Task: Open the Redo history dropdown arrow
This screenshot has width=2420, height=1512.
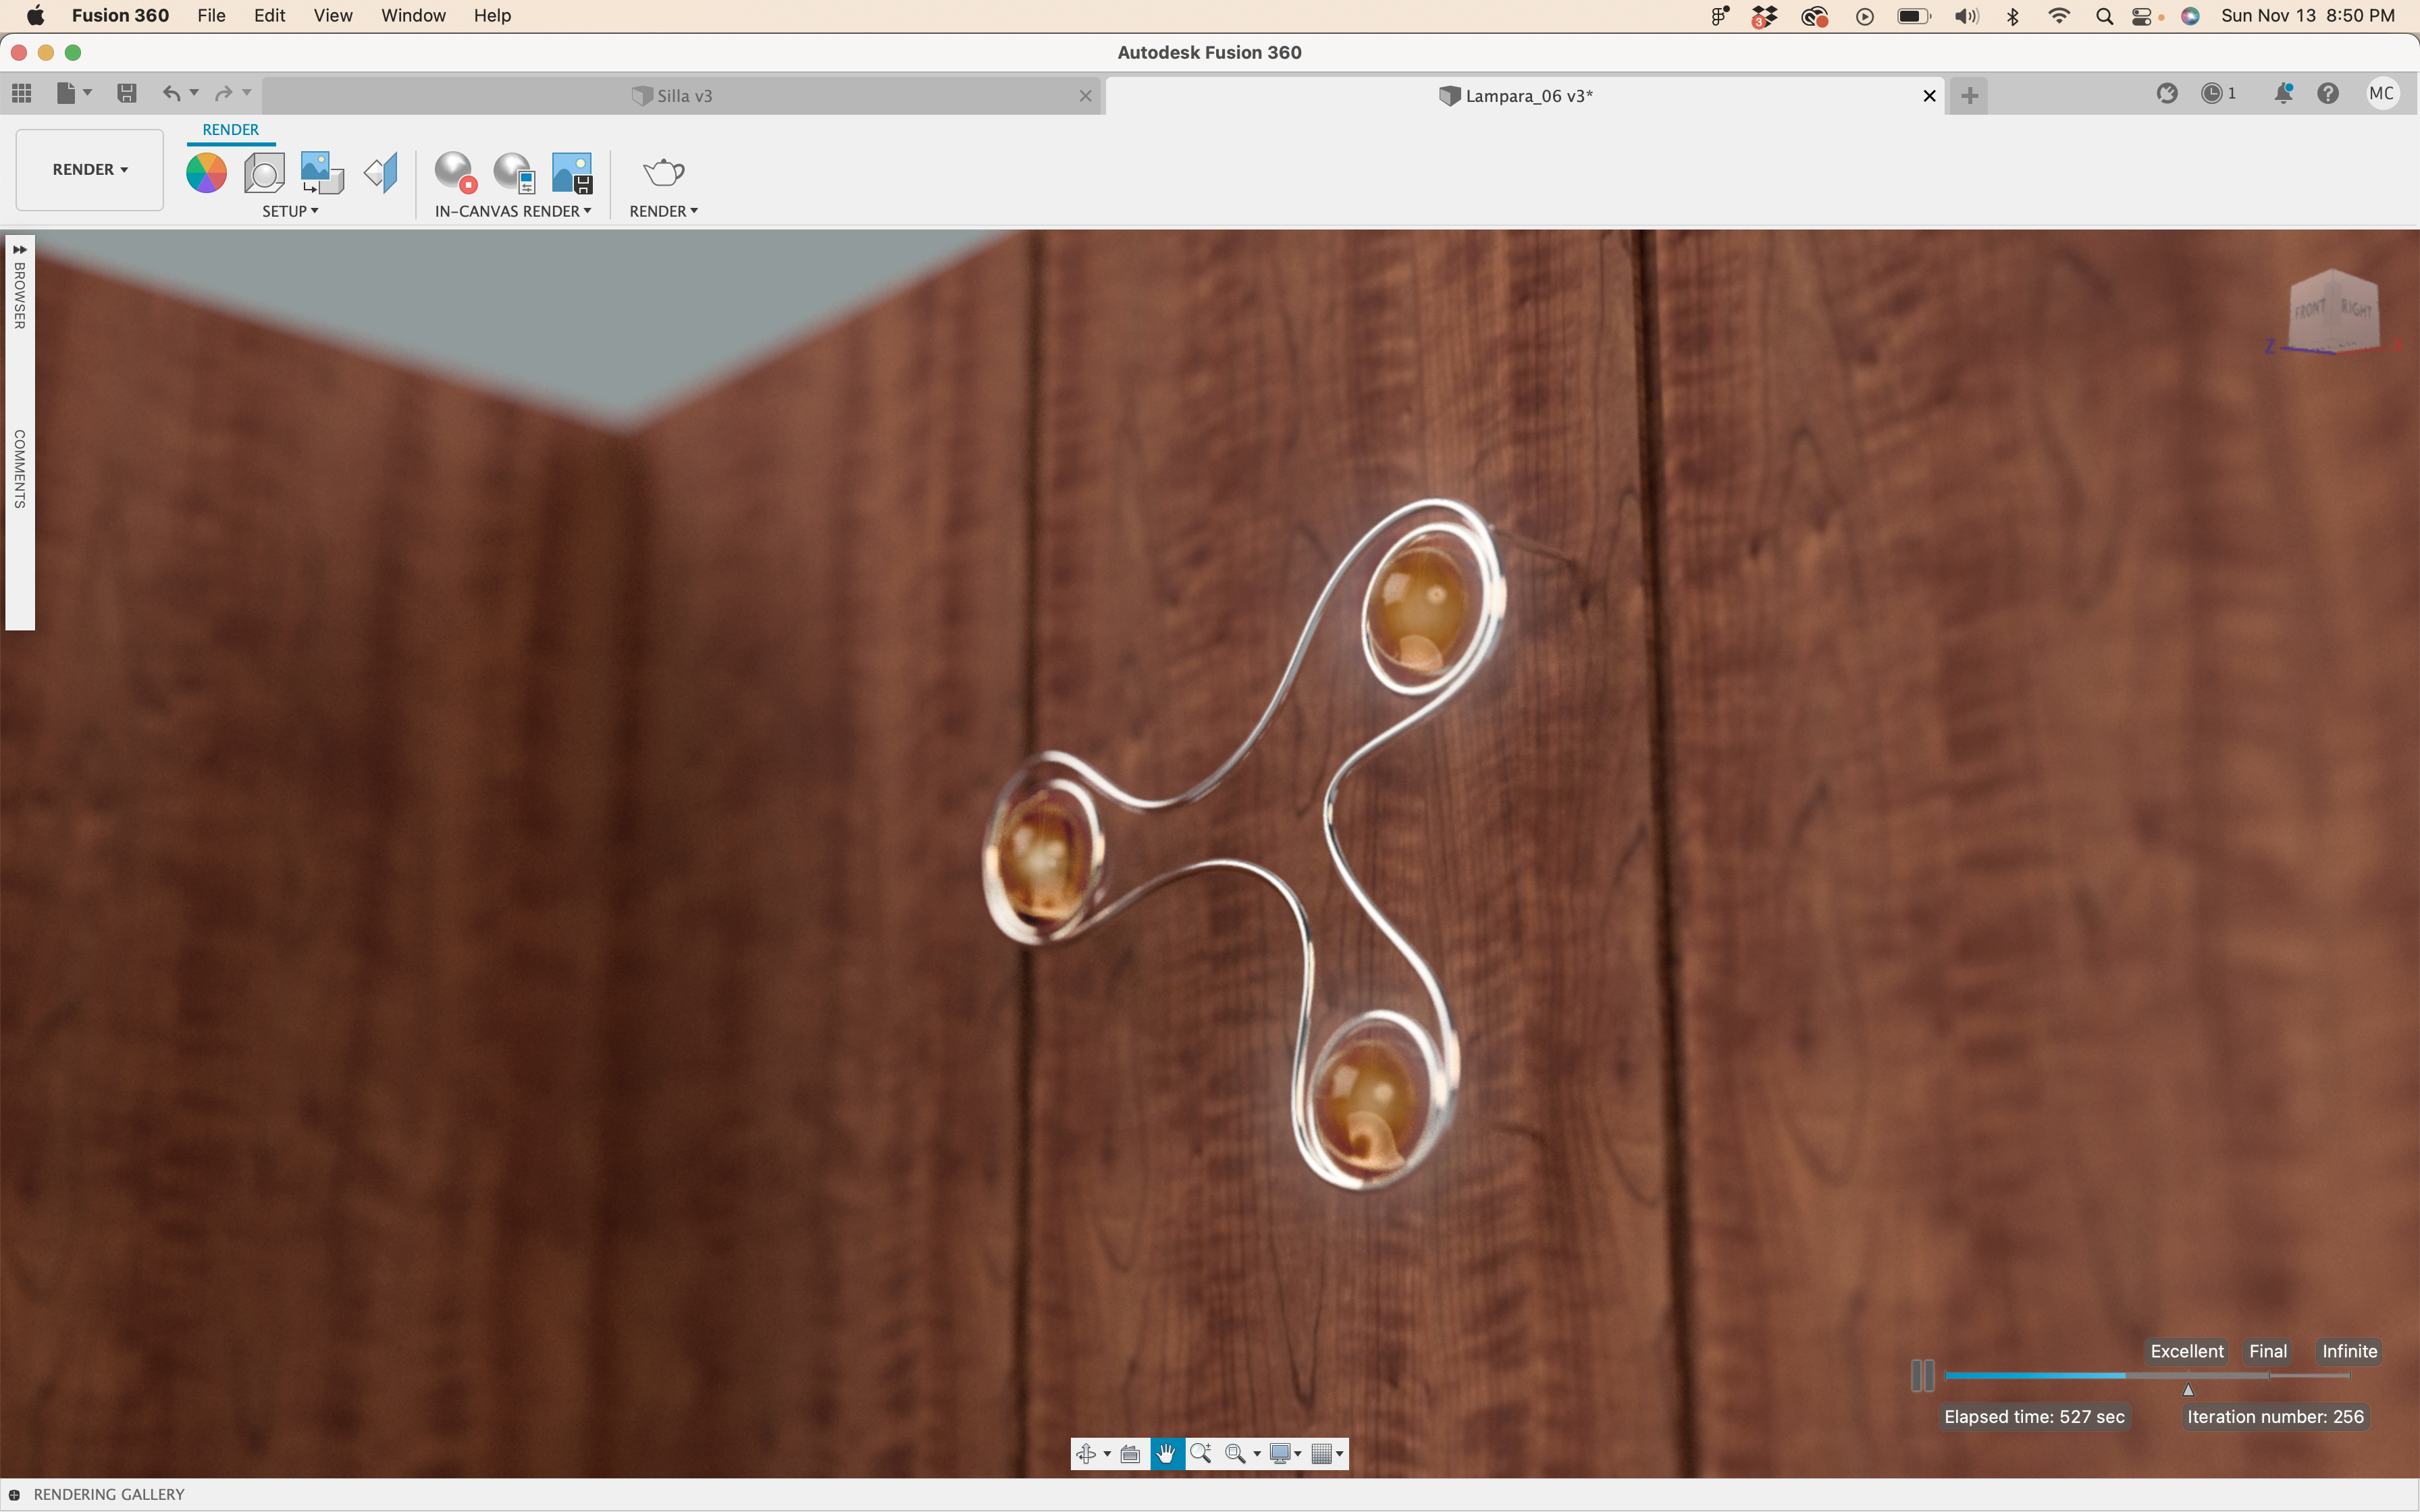Action: [246, 93]
